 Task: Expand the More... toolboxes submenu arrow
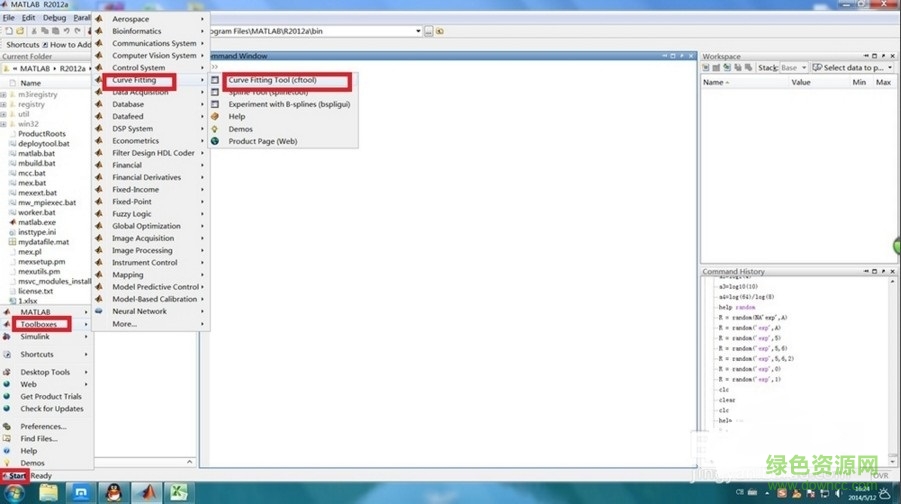click(202, 324)
